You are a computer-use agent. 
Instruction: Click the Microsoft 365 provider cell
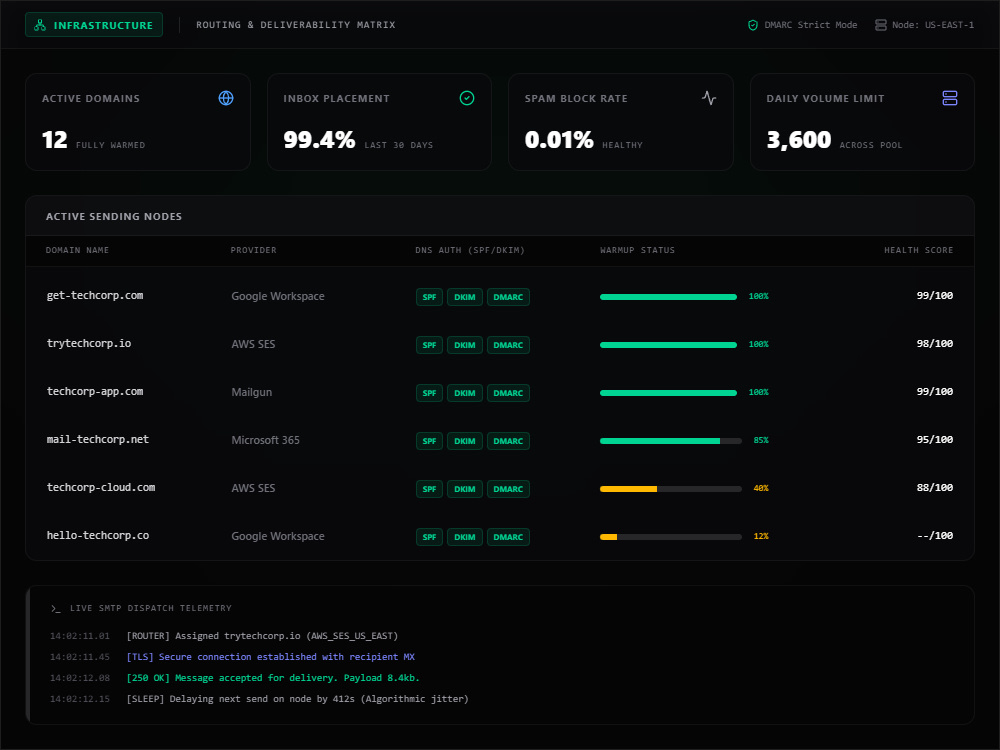[x=265, y=440]
